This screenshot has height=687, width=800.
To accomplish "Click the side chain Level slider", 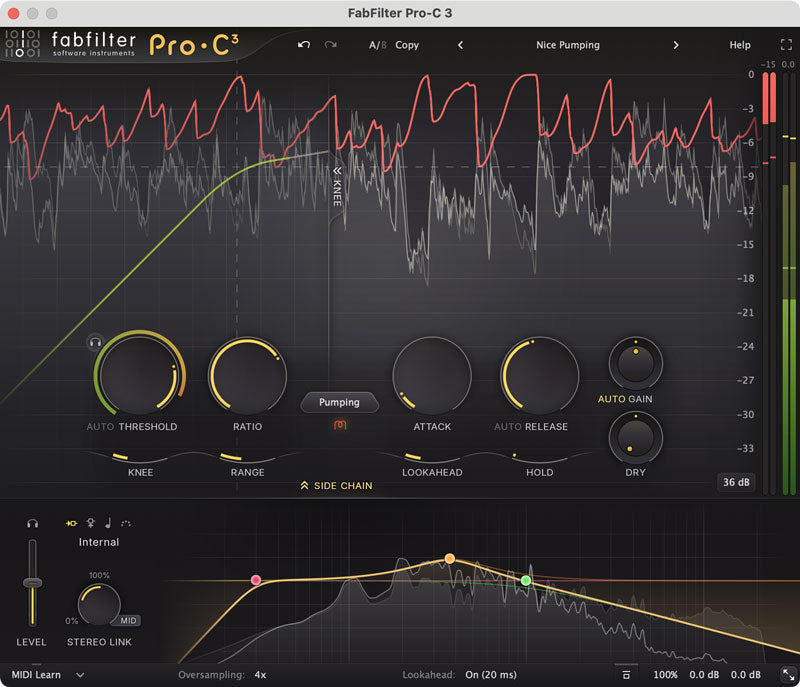I will pos(33,583).
